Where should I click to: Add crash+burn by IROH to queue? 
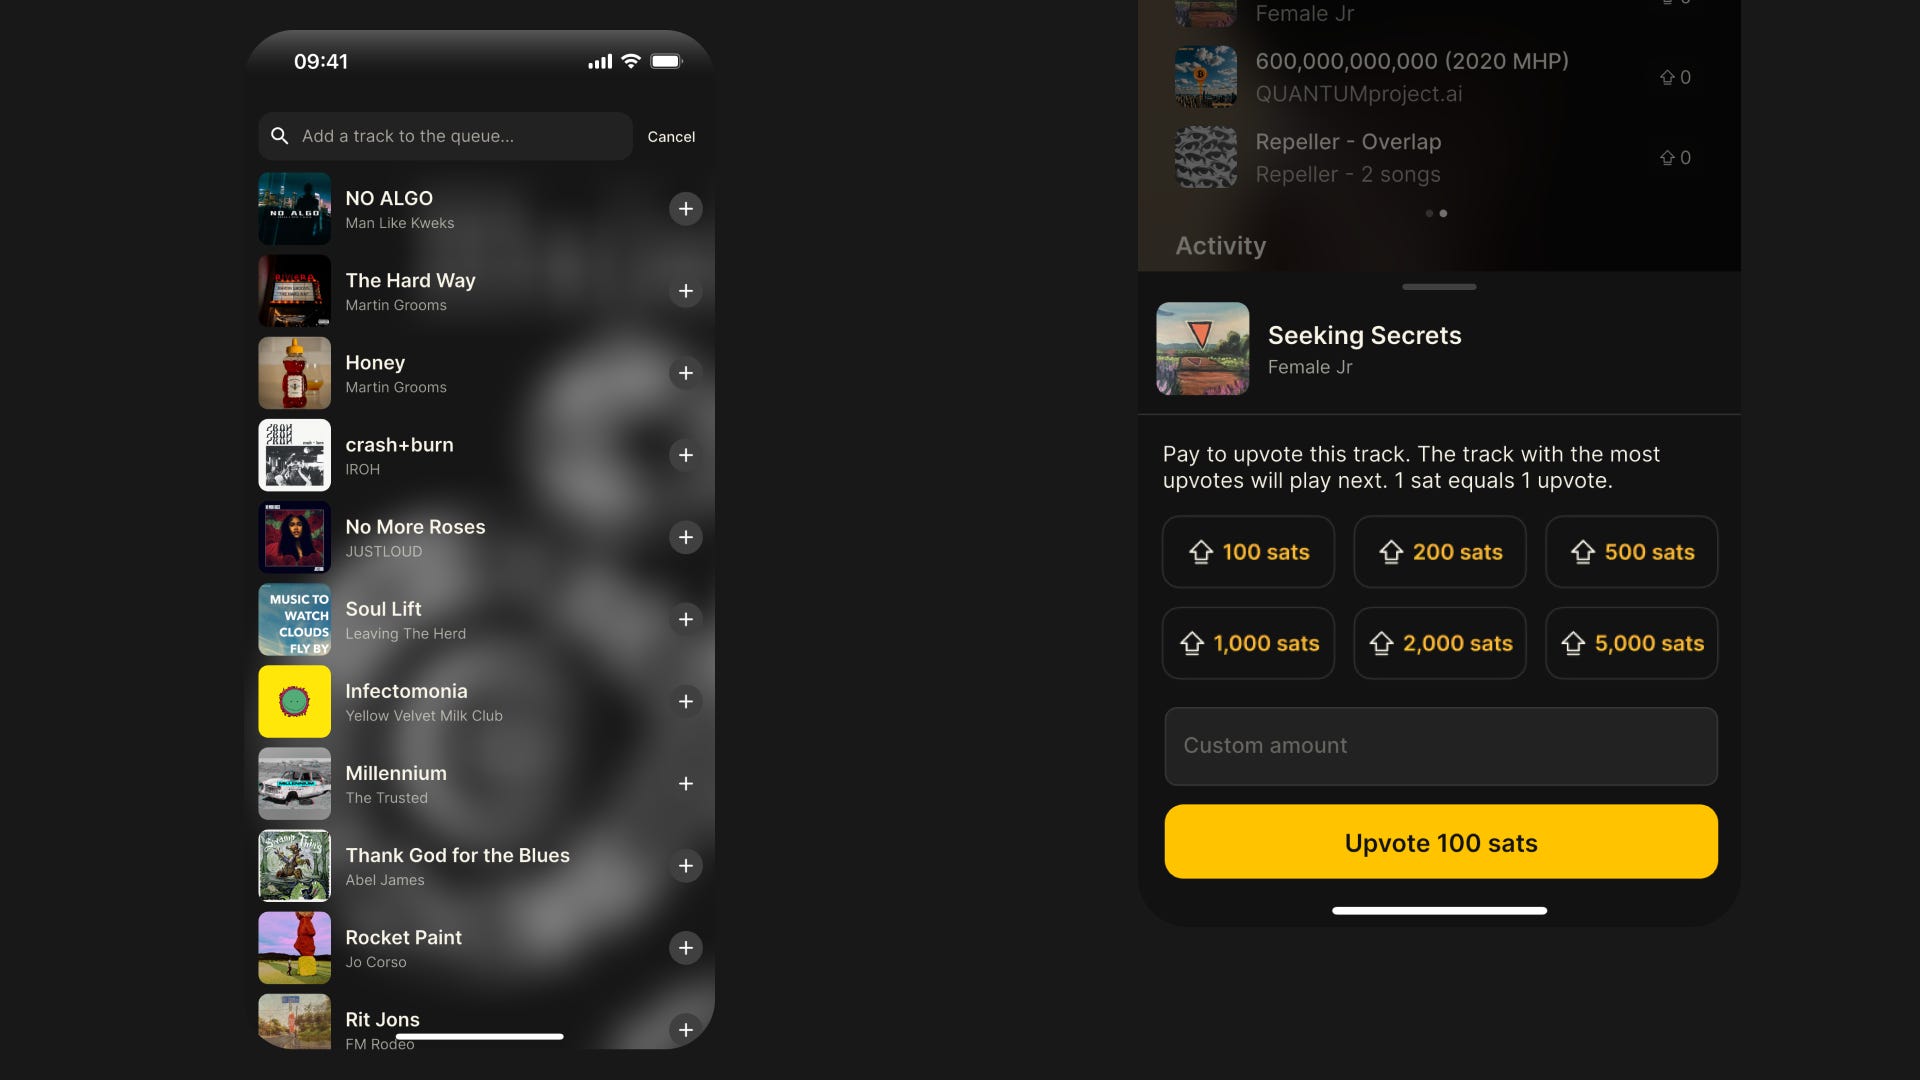[685, 455]
